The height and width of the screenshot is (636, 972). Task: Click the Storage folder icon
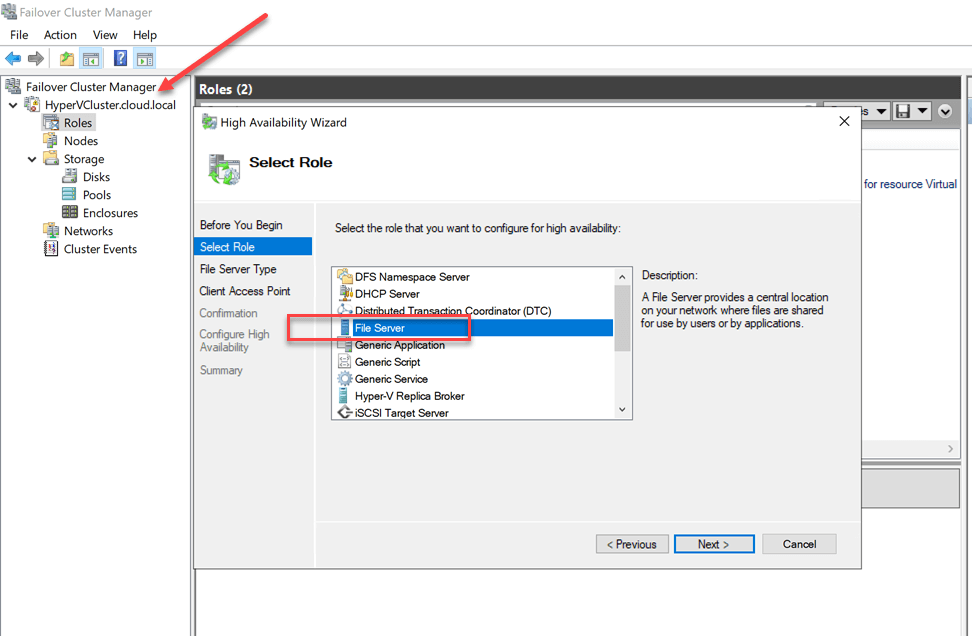pyautogui.click(x=51, y=159)
